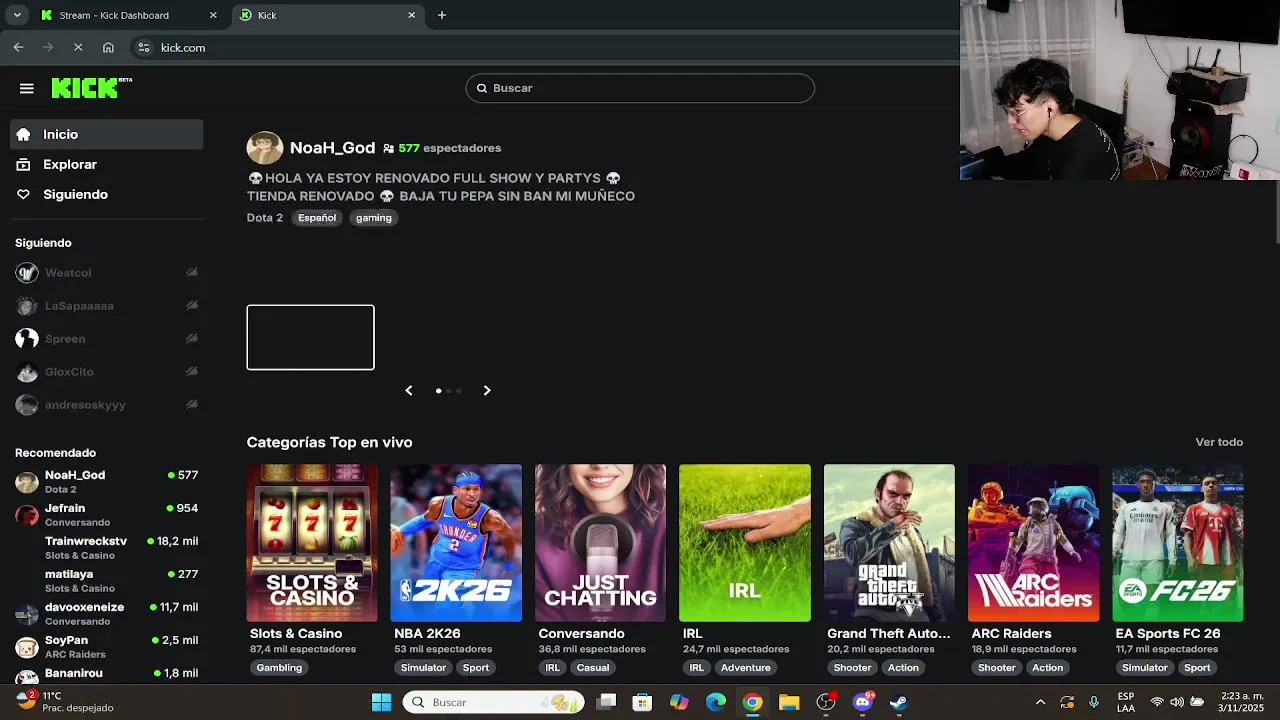Click Sport tag under EA Sports FC 26
This screenshot has width=1280, height=720.
tap(1197, 668)
